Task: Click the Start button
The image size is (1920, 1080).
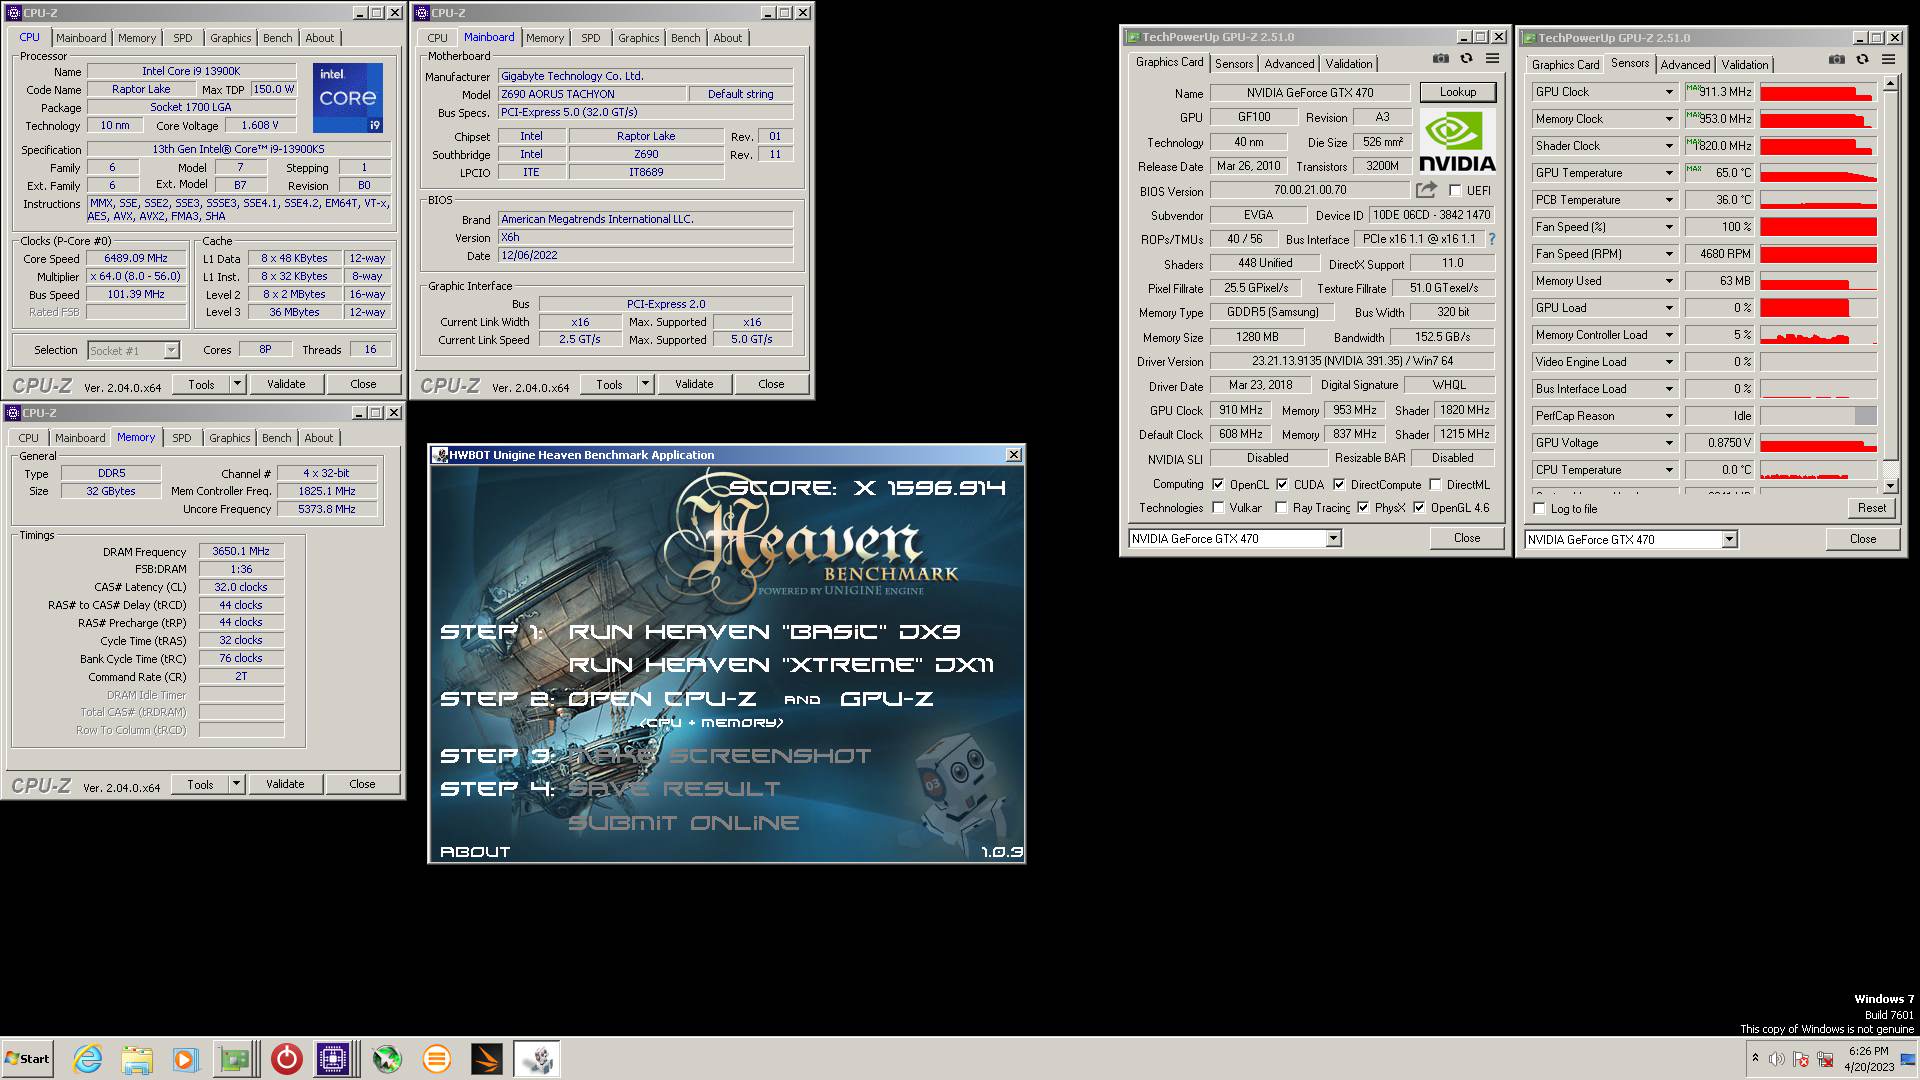Action: tap(27, 1059)
